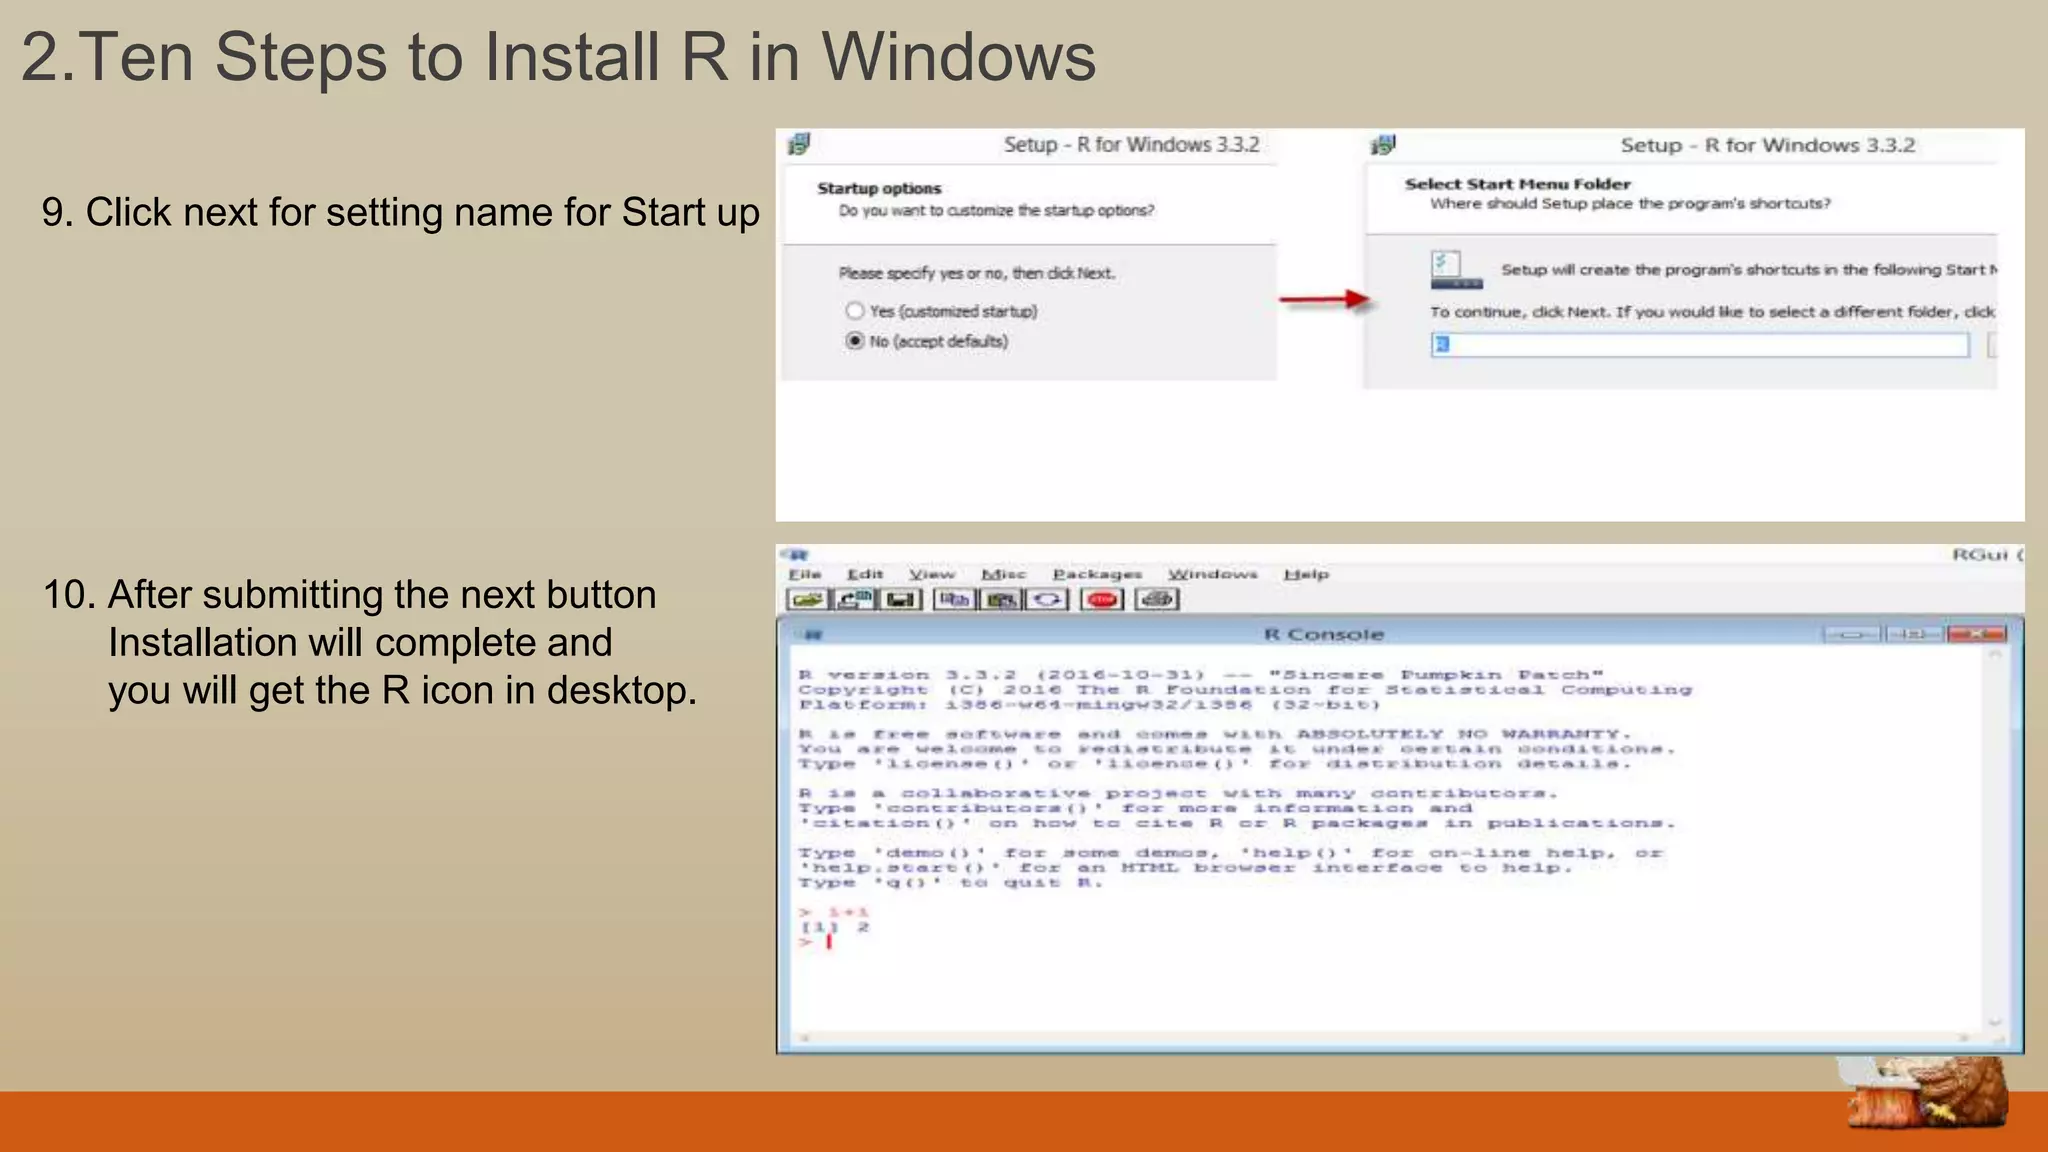This screenshot has width=2048, height=1152.
Task: Click "Type 'contributors()'" console line
Action: tap(1135, 808)
